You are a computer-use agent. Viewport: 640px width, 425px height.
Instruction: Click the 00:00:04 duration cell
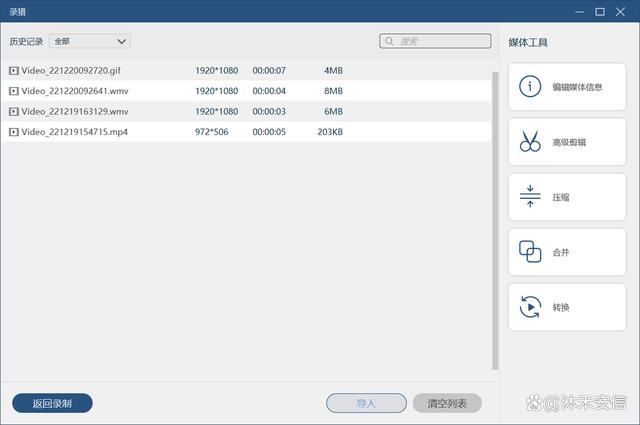[269, 91]
